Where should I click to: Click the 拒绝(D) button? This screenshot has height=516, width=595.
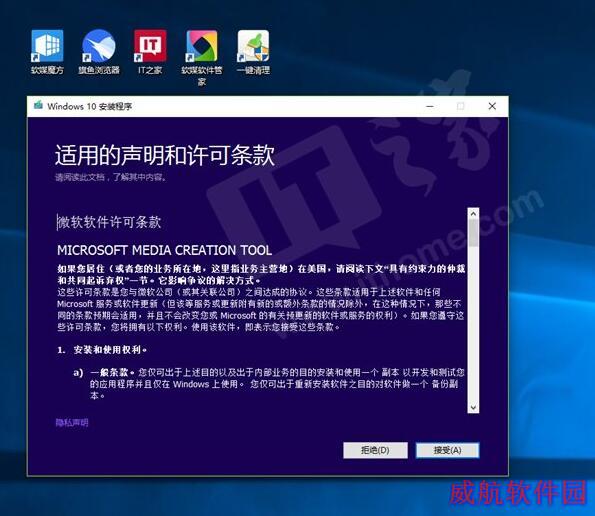(x=375, y=450)
